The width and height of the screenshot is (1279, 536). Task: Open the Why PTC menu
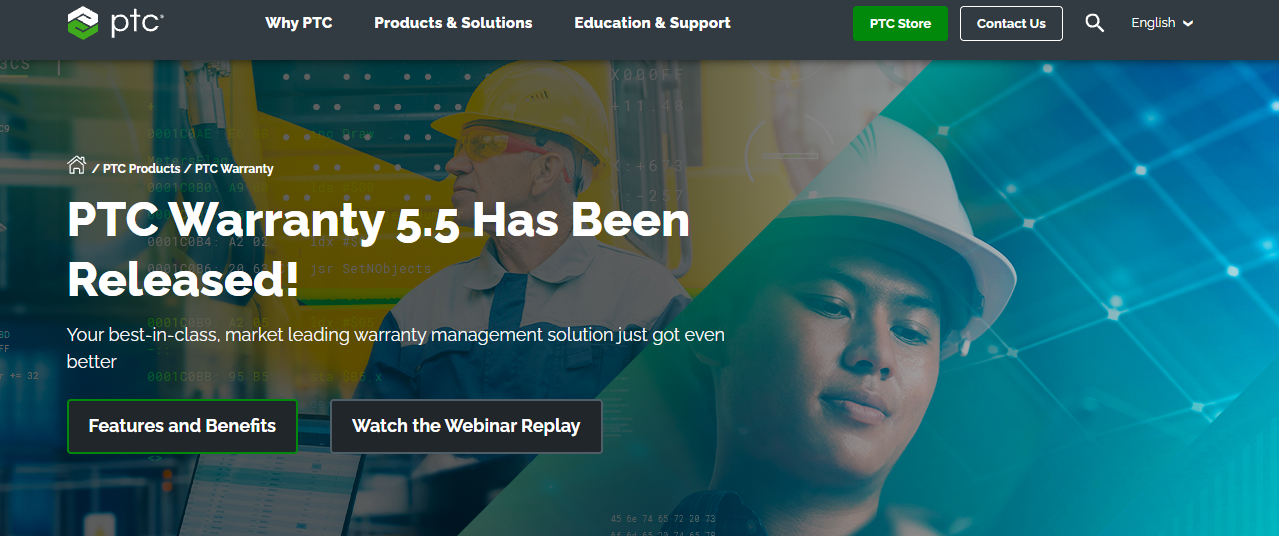click(x=299, y=23)
